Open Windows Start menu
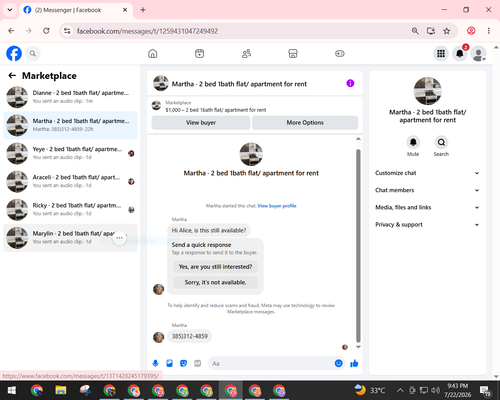This screenshot has width=500, height=400. (x=12, y=390)
